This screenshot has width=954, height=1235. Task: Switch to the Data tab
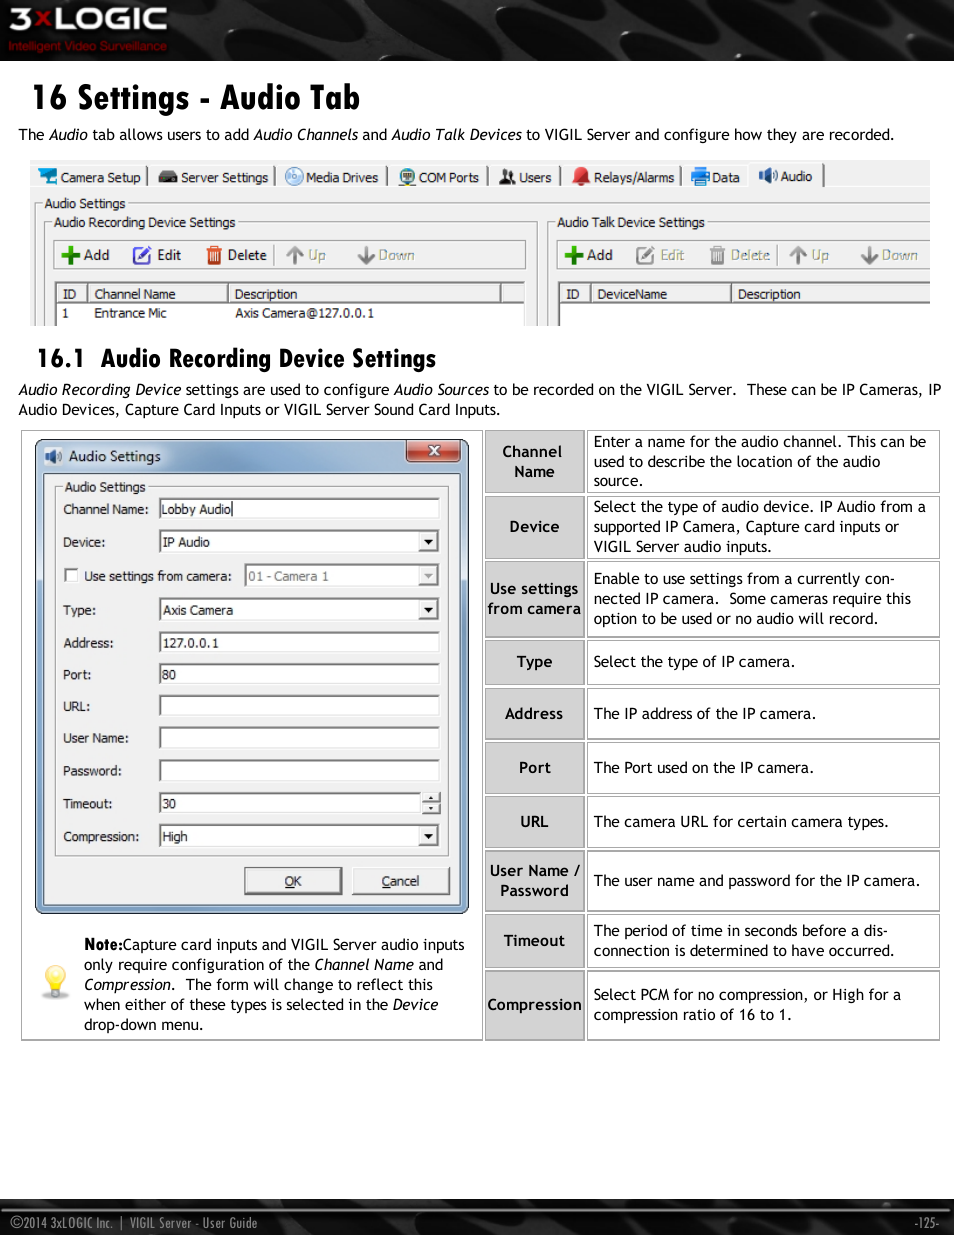pos(716,177)
